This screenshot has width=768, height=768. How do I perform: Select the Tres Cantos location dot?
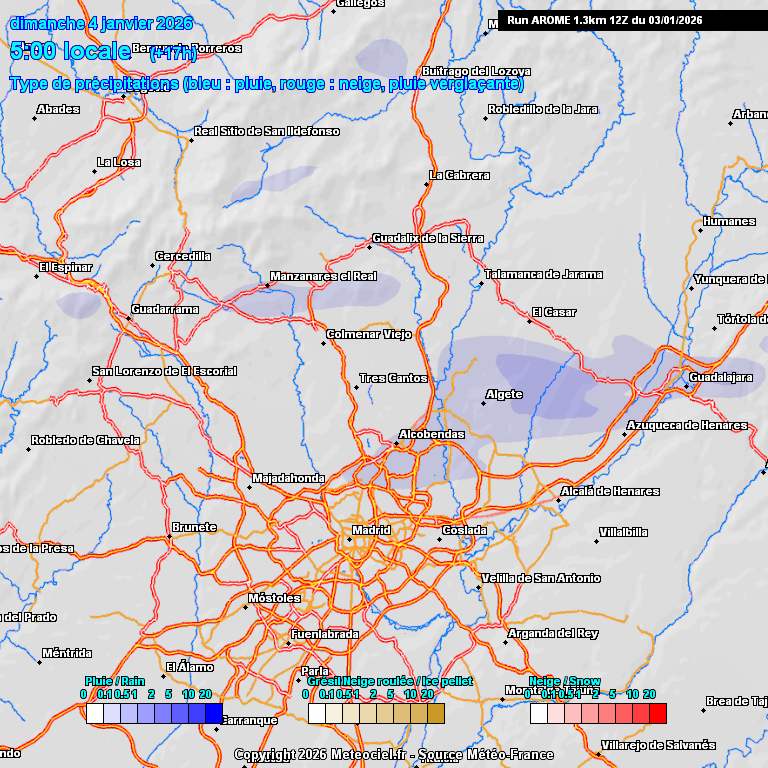[356, 388]
